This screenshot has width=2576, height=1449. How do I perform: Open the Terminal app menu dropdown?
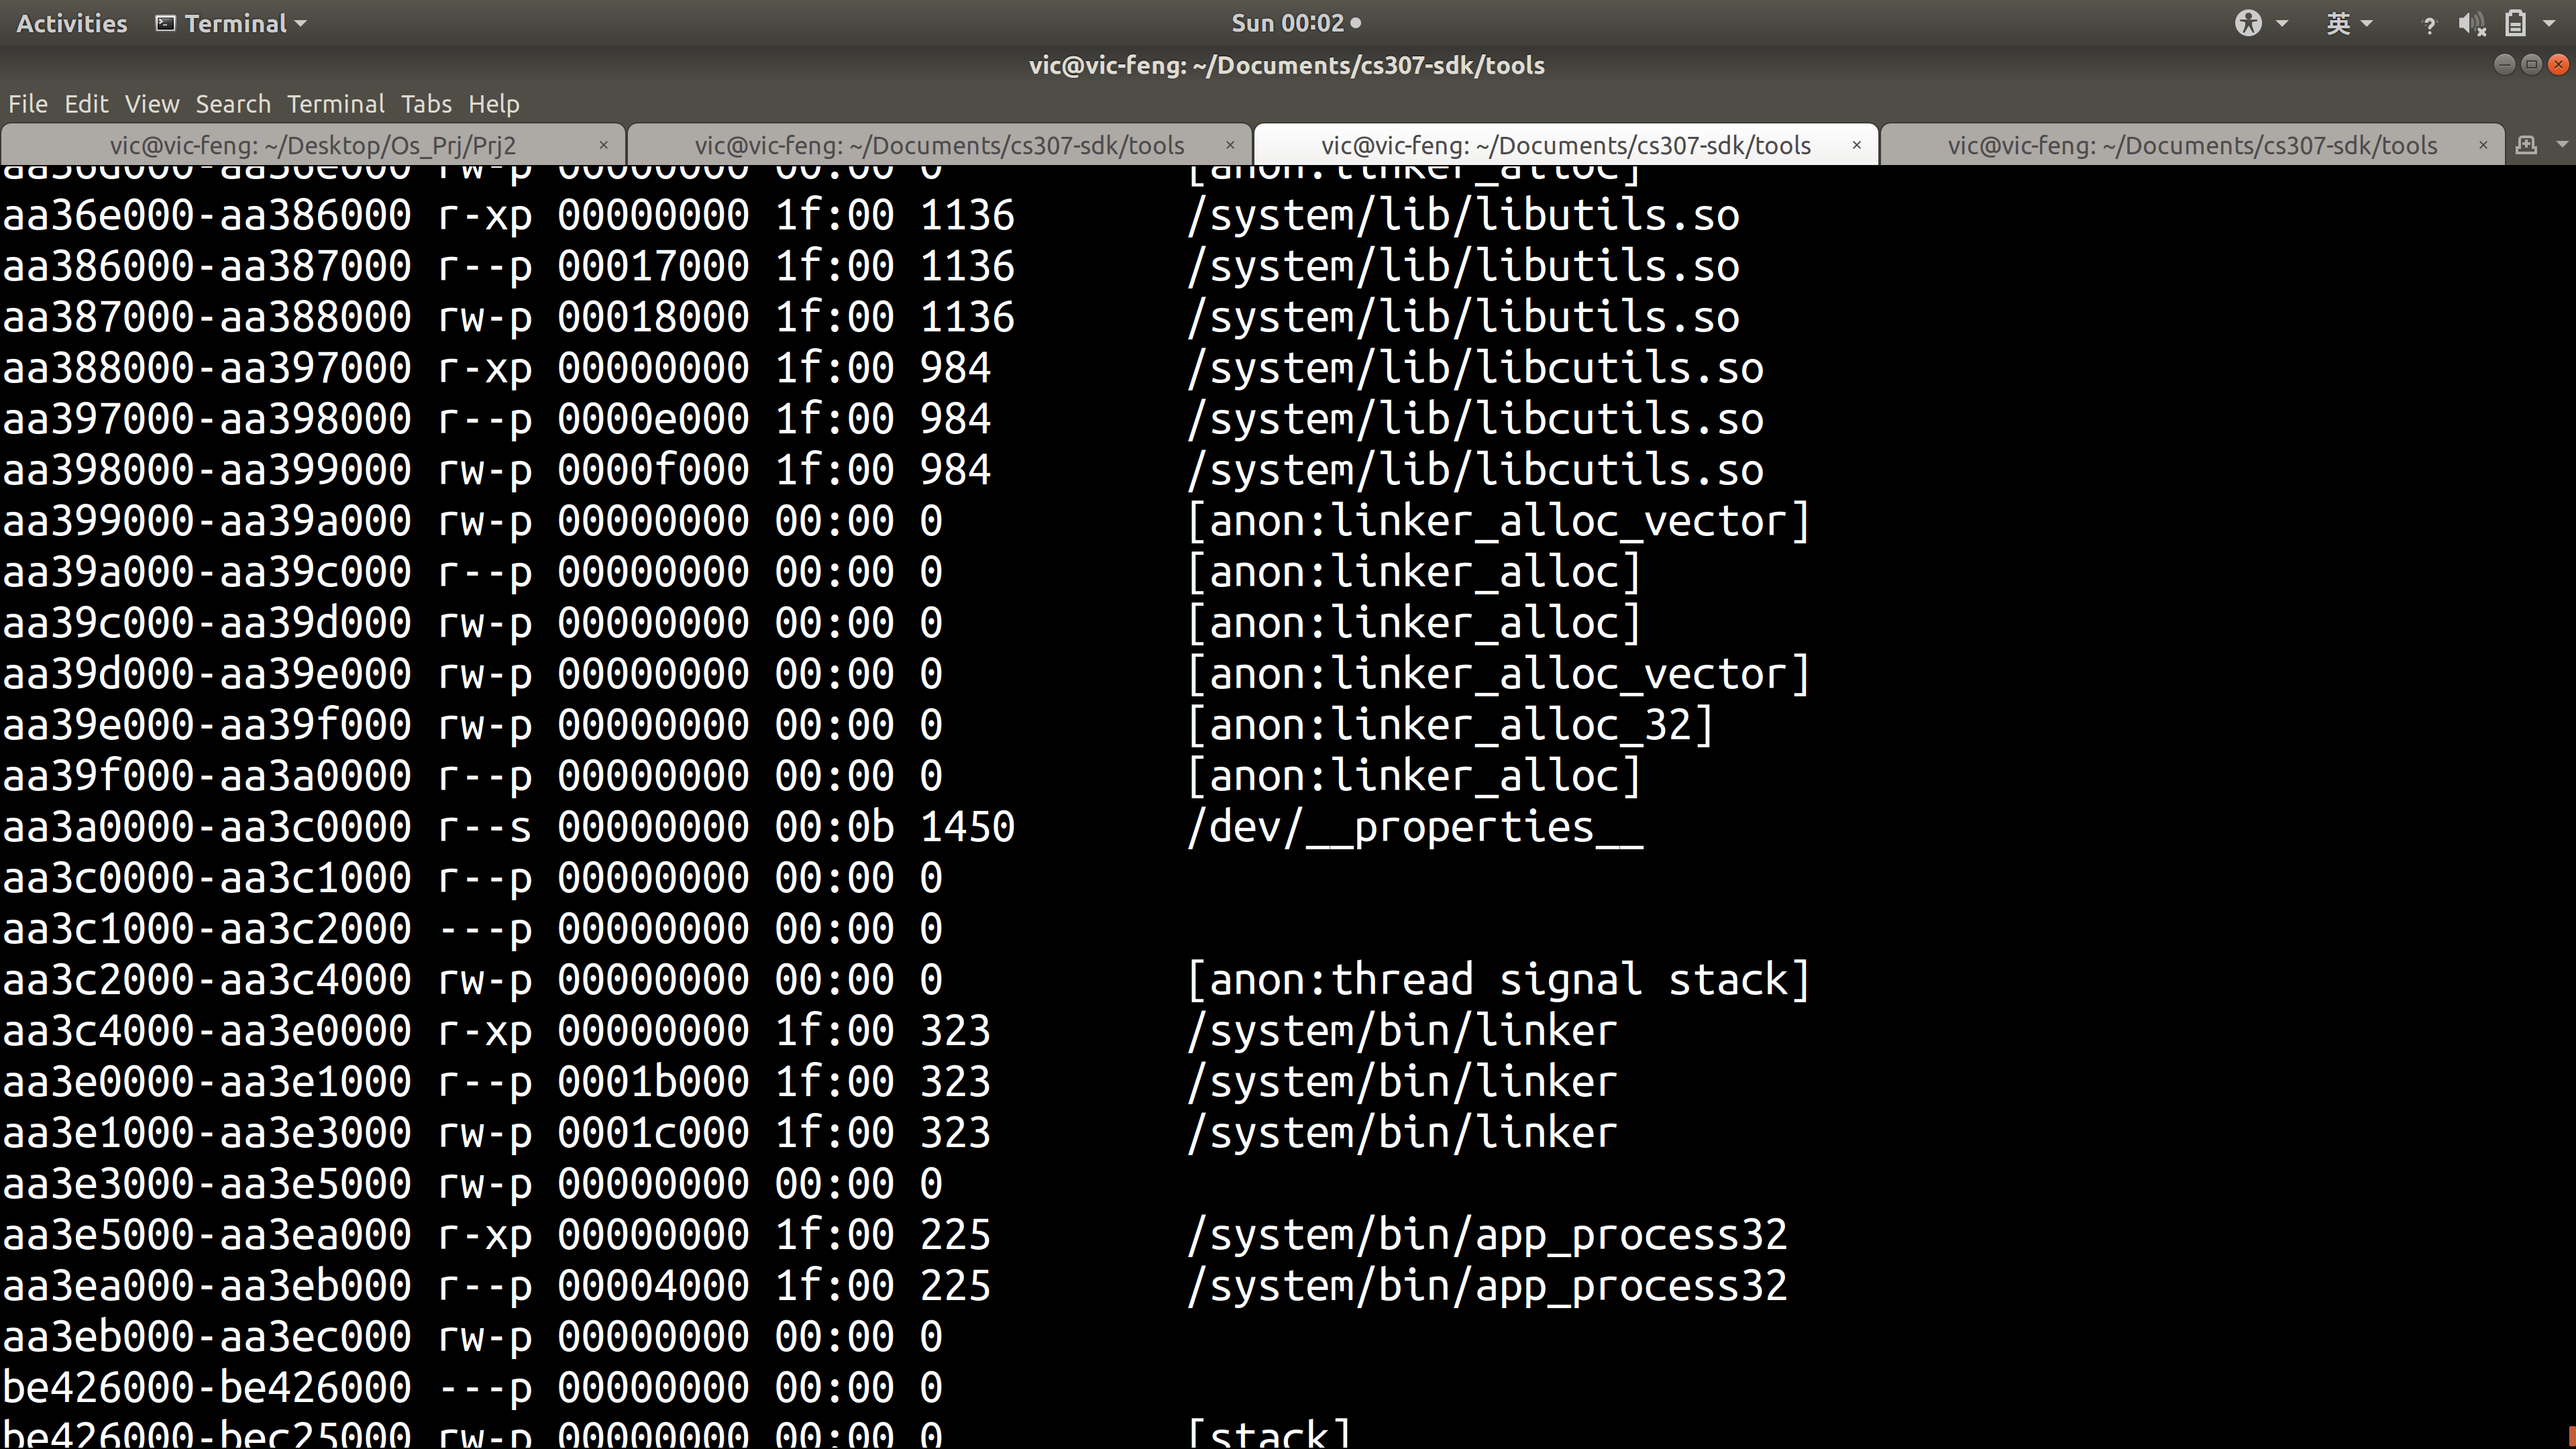[232, 23]
